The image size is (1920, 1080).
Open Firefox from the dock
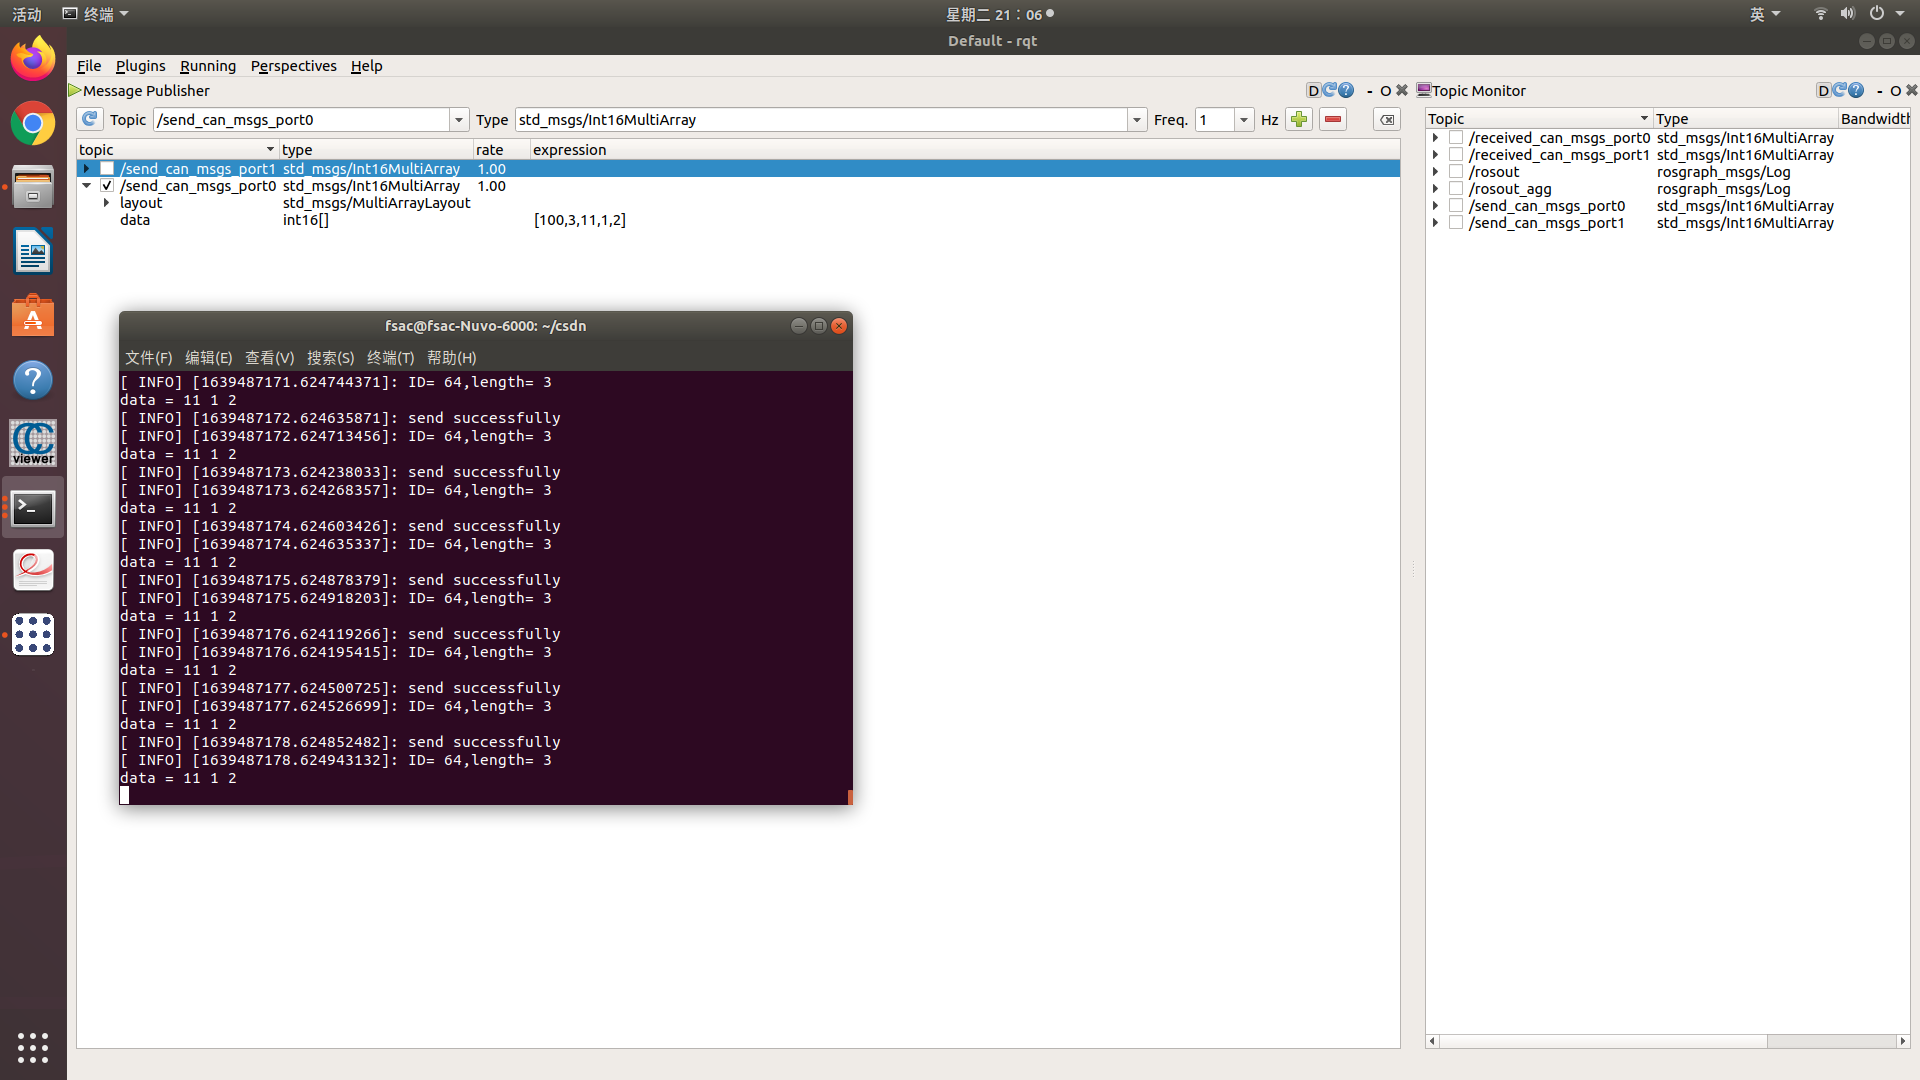(x=33, y=59)
